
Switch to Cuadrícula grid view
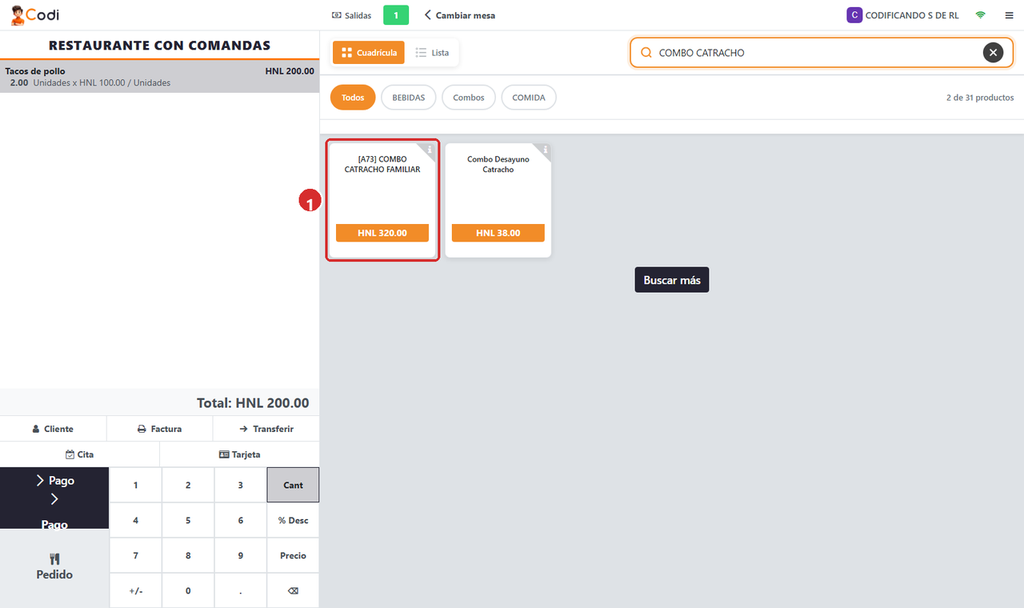click(x=369, y=52)
